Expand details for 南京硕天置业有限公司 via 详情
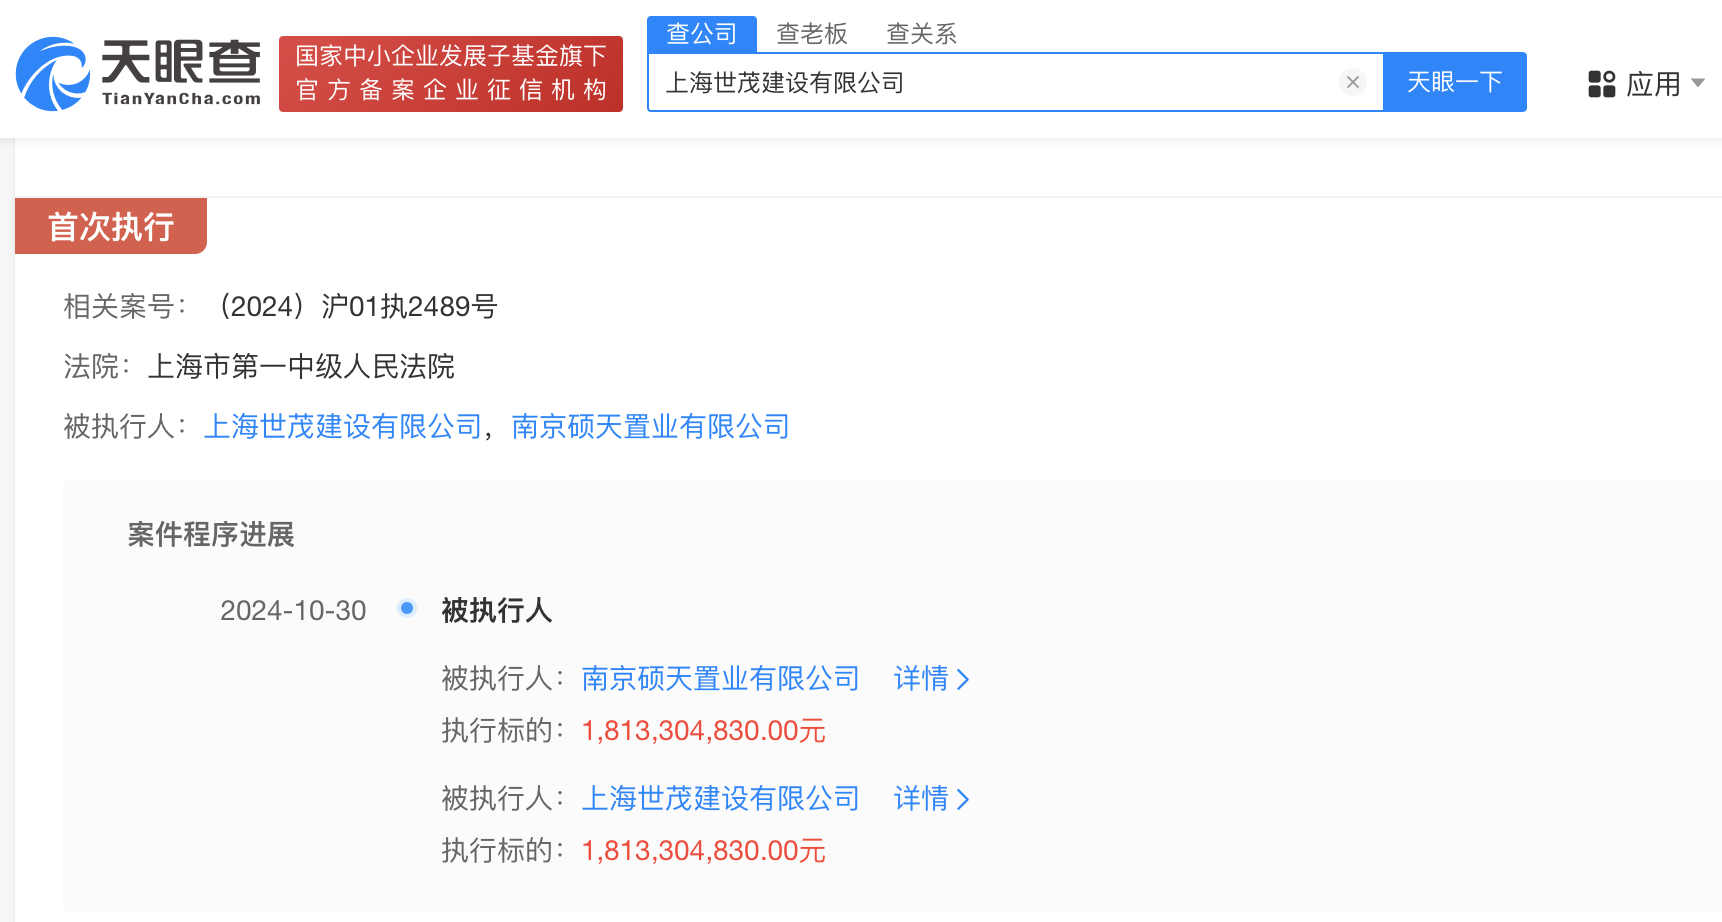 (x=921, y=679)
